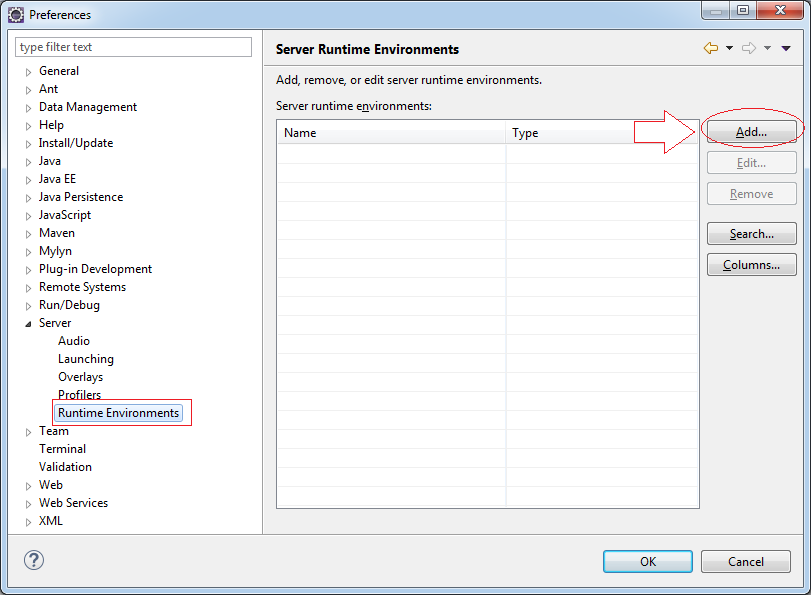811x595 pixels.
Task: Select Launching under Server
Action: [86, 359]
